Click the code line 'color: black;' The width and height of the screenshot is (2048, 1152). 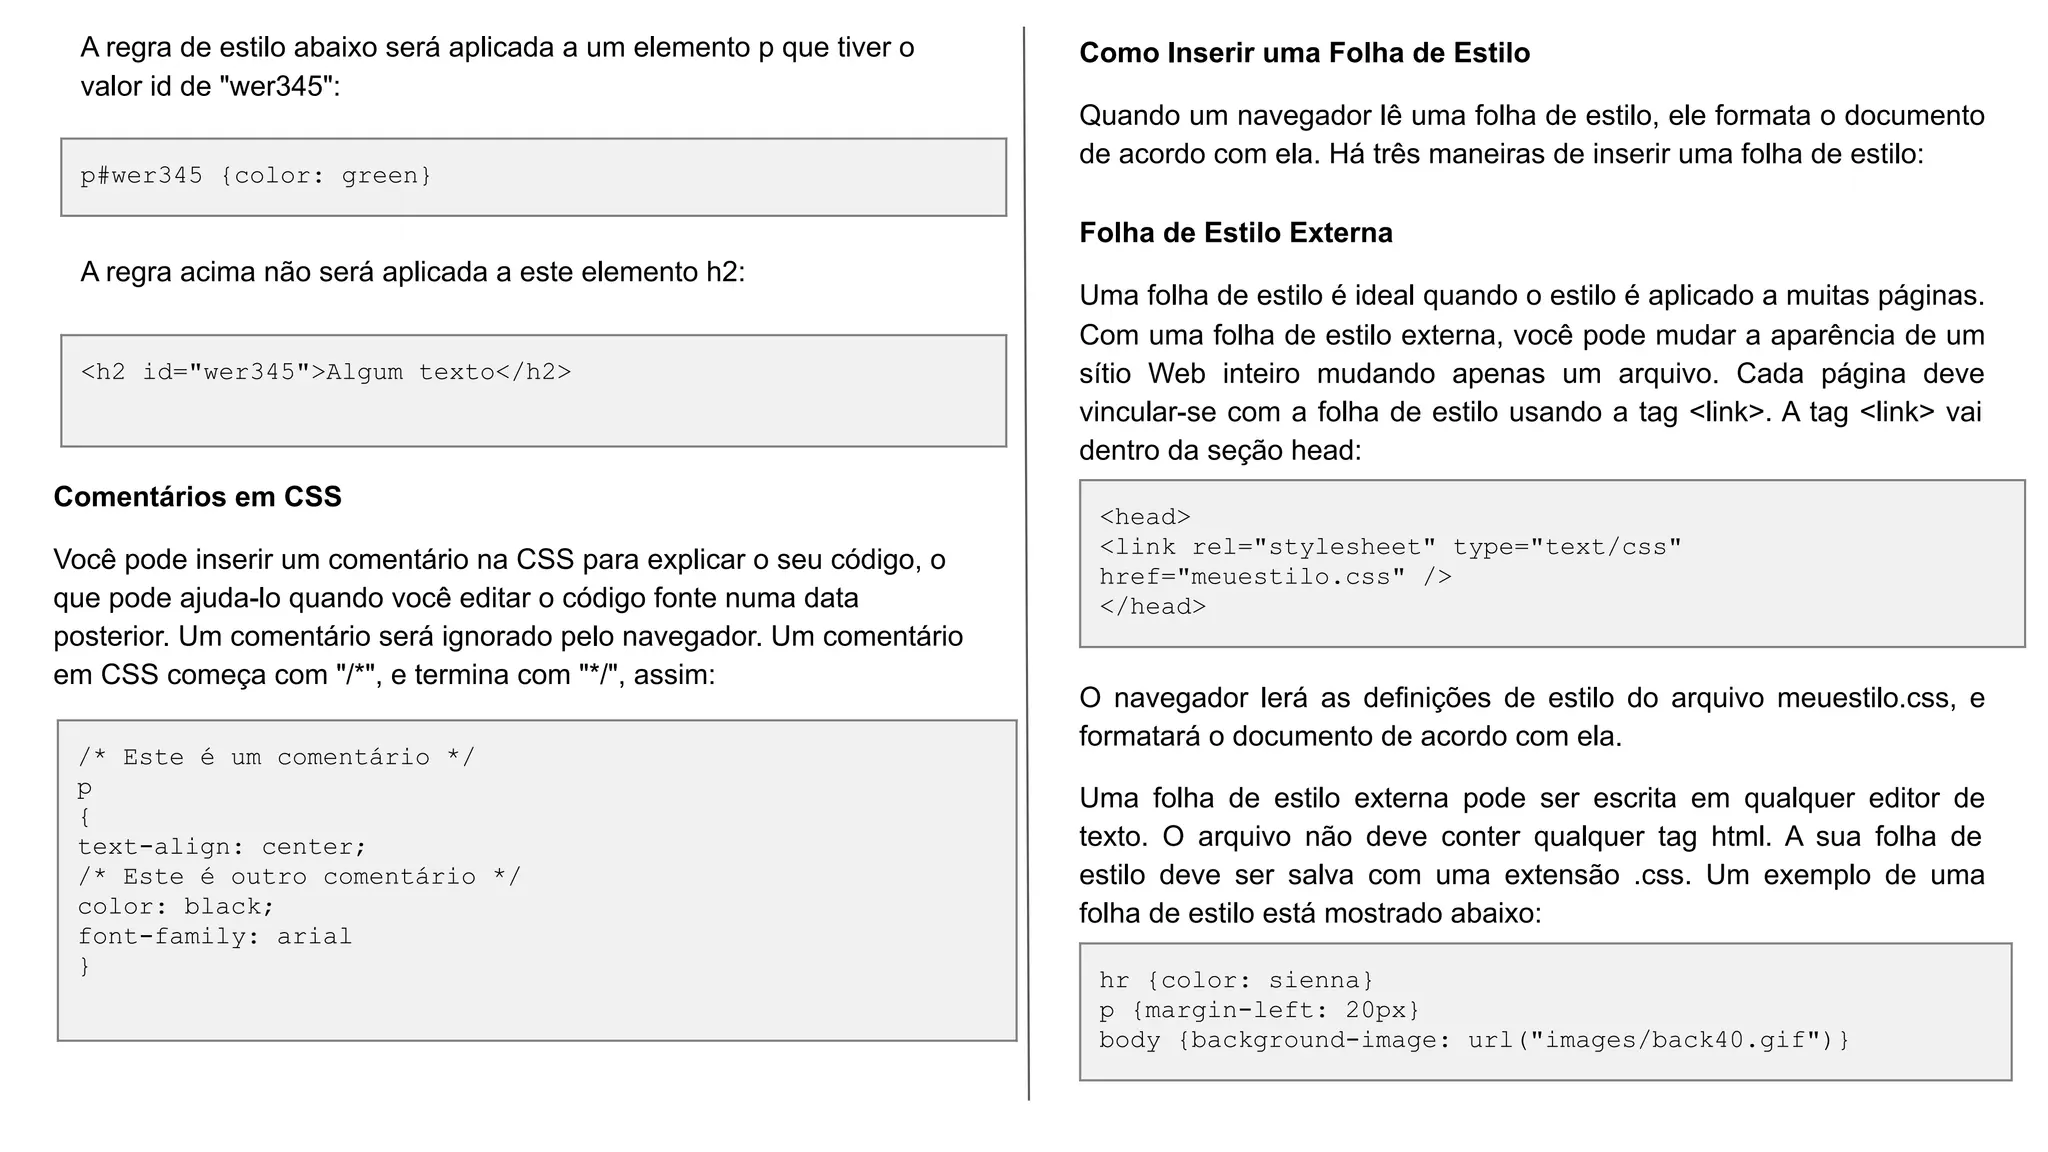(x=176, y=907)
